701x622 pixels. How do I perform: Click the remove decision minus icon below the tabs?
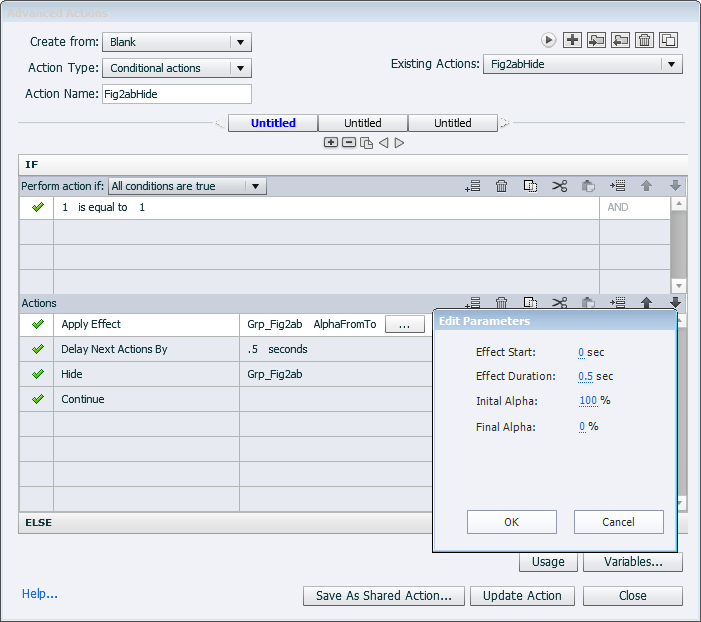349,143
